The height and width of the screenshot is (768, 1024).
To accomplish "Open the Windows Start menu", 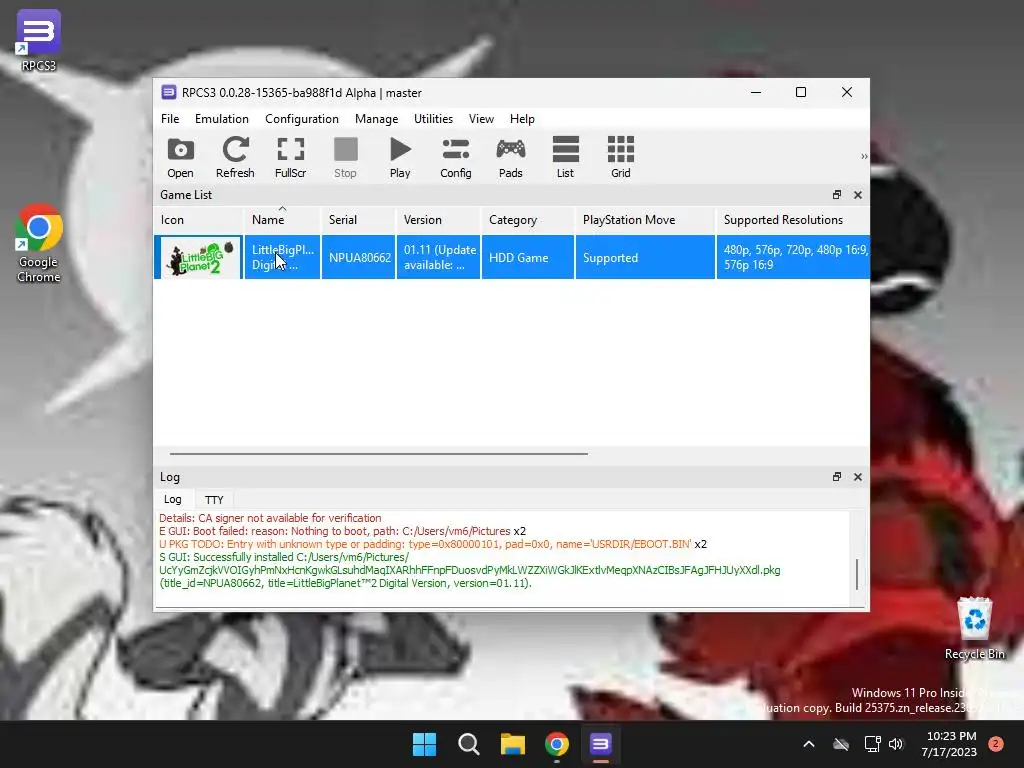I will (424, 744).
